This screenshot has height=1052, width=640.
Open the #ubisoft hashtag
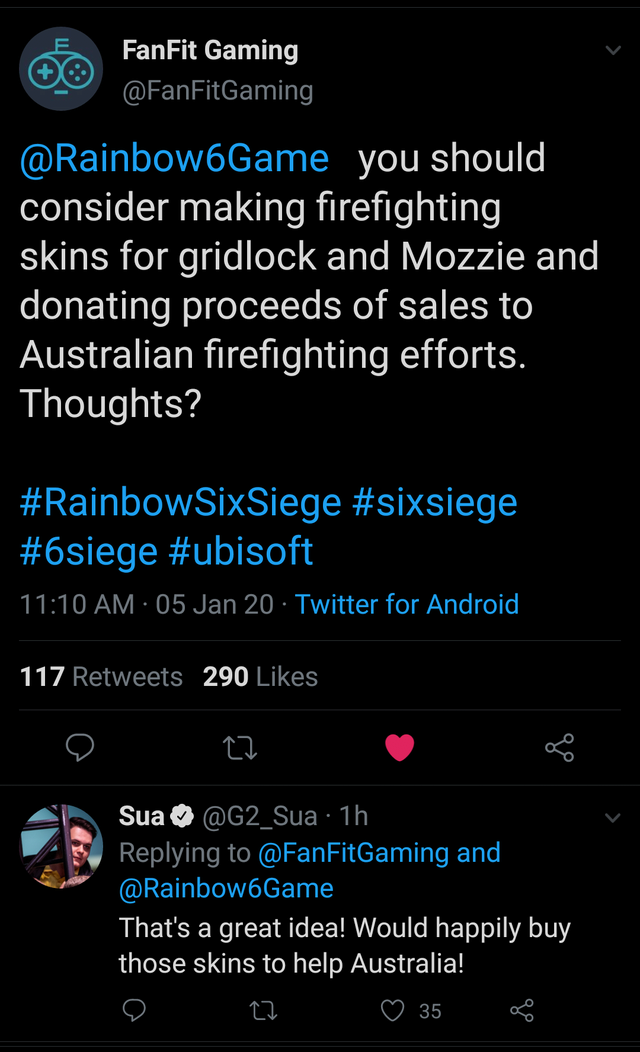(240, 551)
